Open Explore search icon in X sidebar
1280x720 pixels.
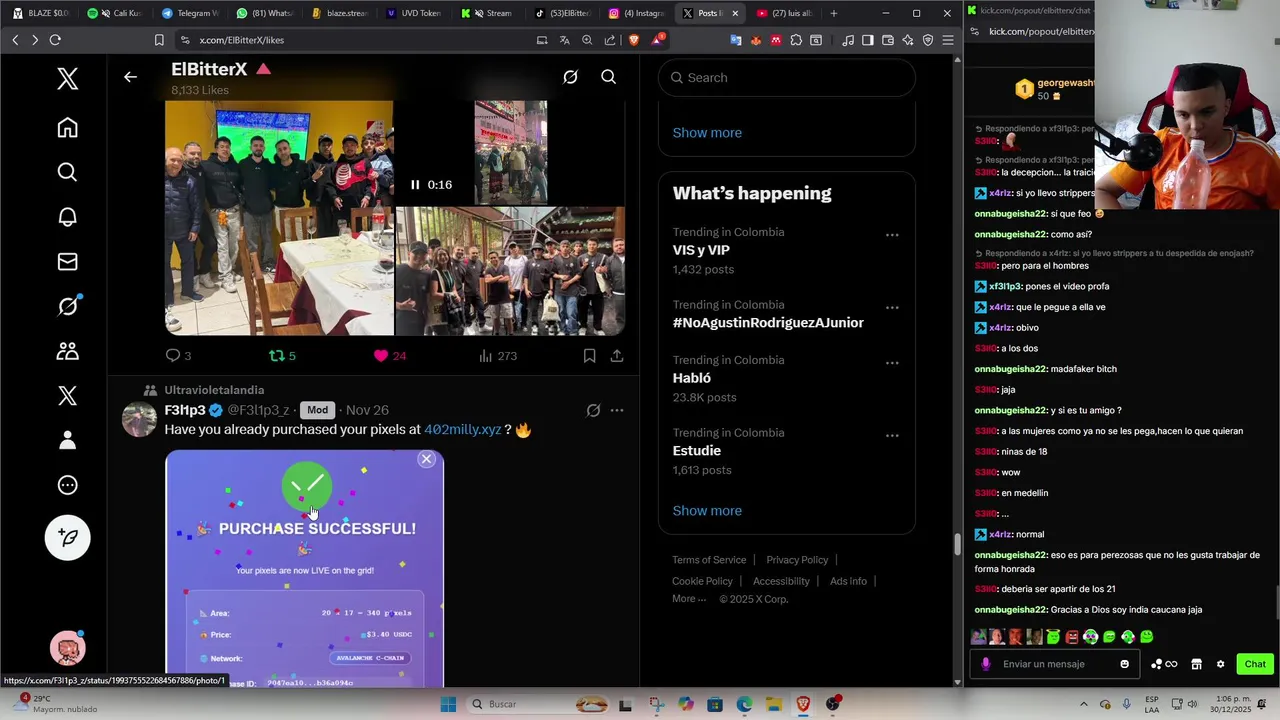(x=67, y=172)
